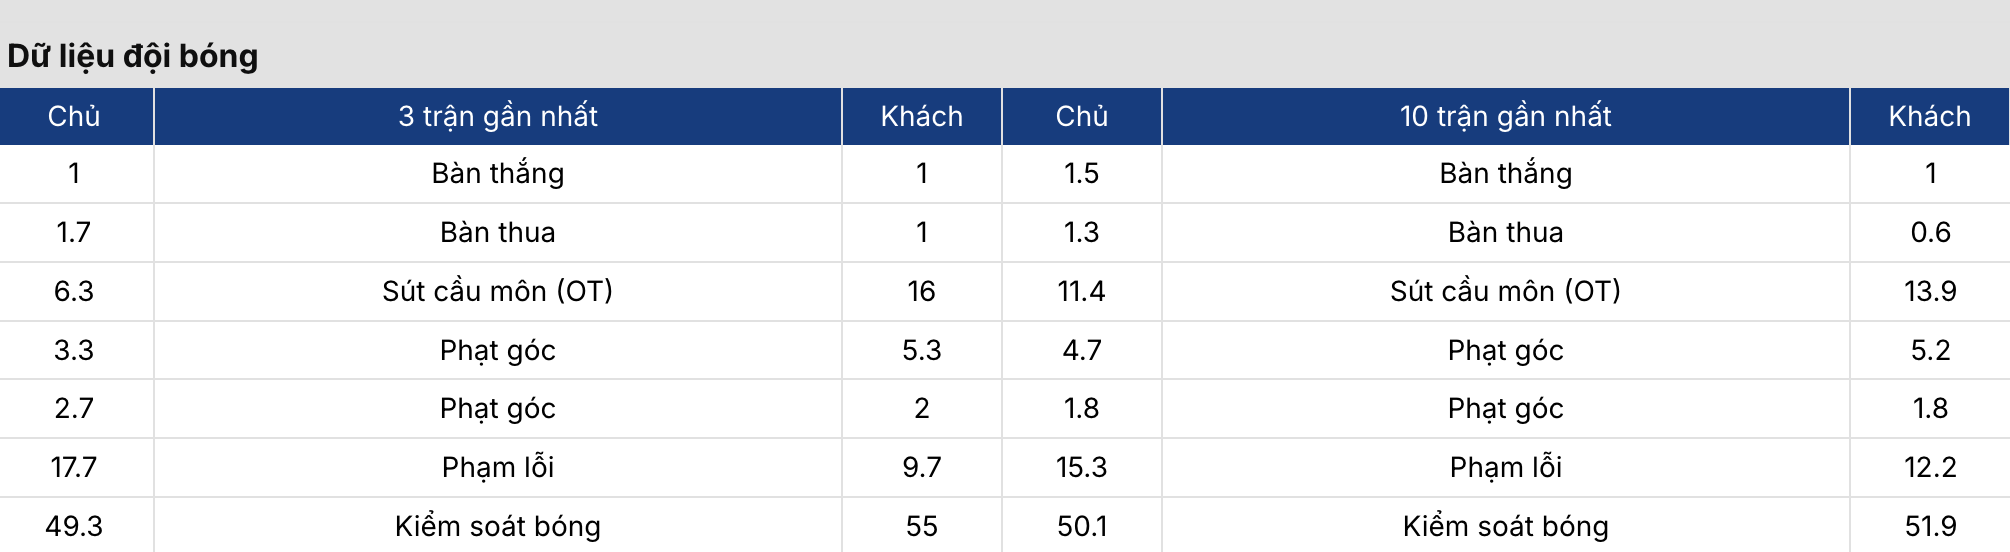Image resolution: width=2010 pixels, height=552 pixels.
Task: Select the "10 trận gần nhất" column header
Action: pyautogui.click(x=1505, y=116)
